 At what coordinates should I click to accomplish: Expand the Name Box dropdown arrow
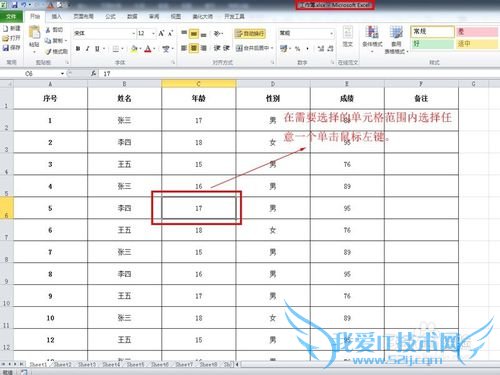coord(62,74)
